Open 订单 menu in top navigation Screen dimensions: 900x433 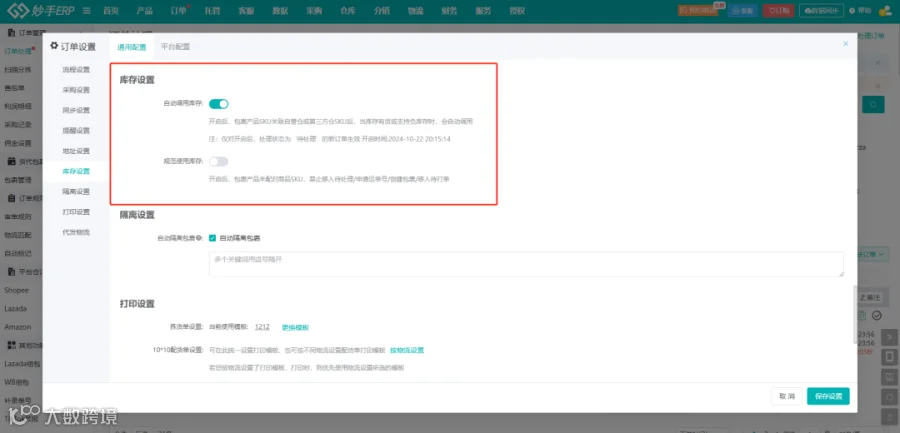point(179,10)
